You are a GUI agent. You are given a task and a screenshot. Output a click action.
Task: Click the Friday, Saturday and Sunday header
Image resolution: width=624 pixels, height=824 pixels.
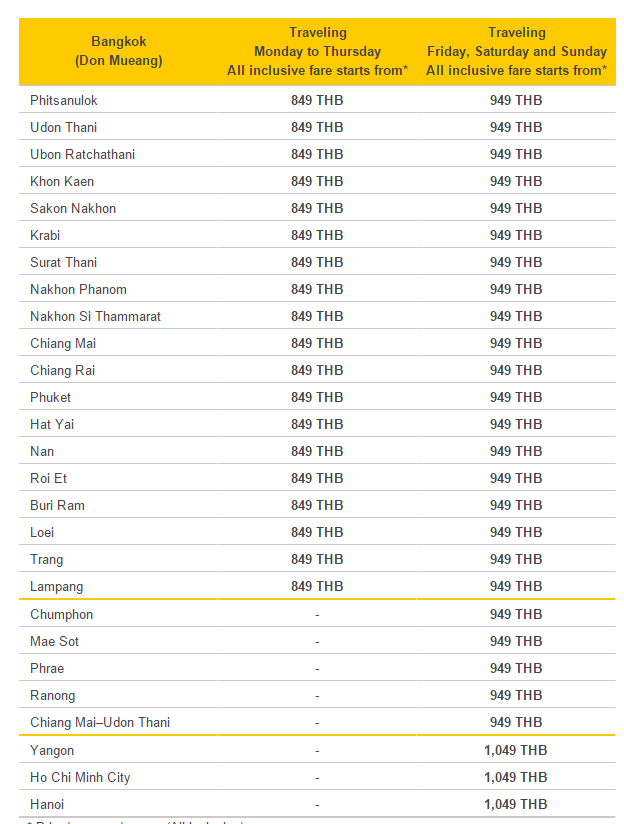point(516,52)
